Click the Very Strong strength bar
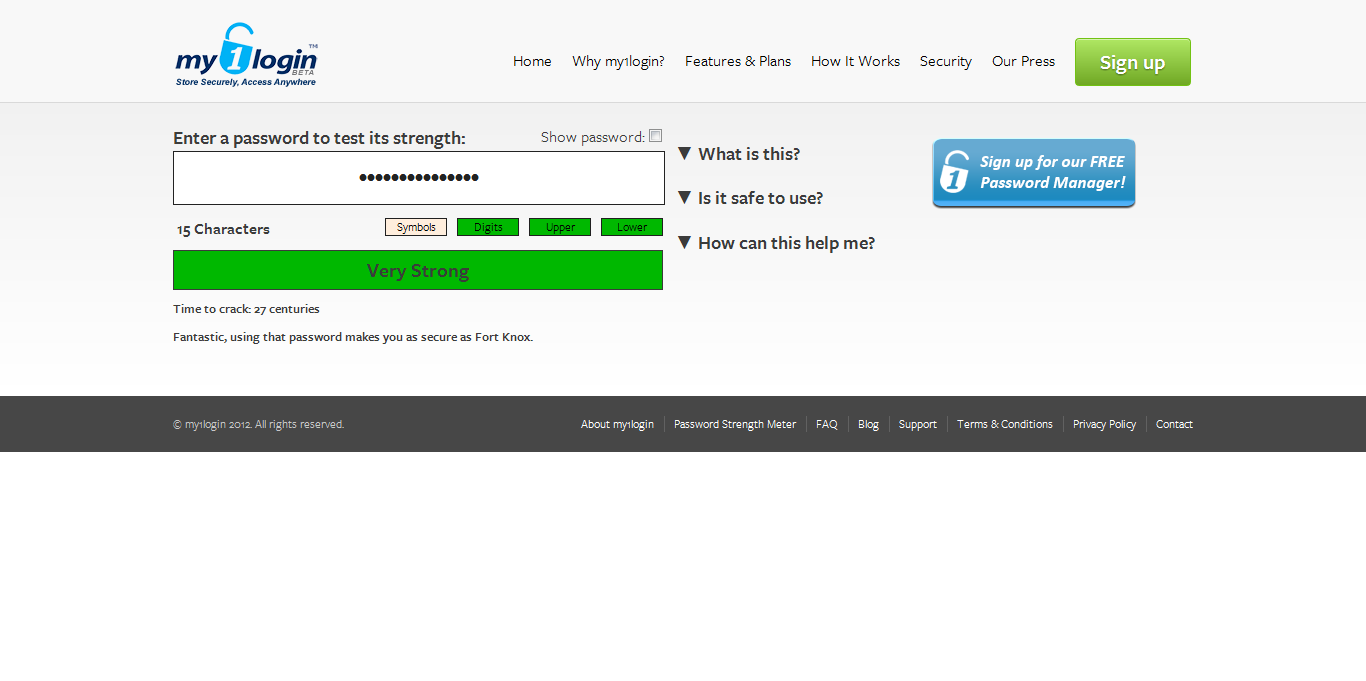 click(418, 270)
